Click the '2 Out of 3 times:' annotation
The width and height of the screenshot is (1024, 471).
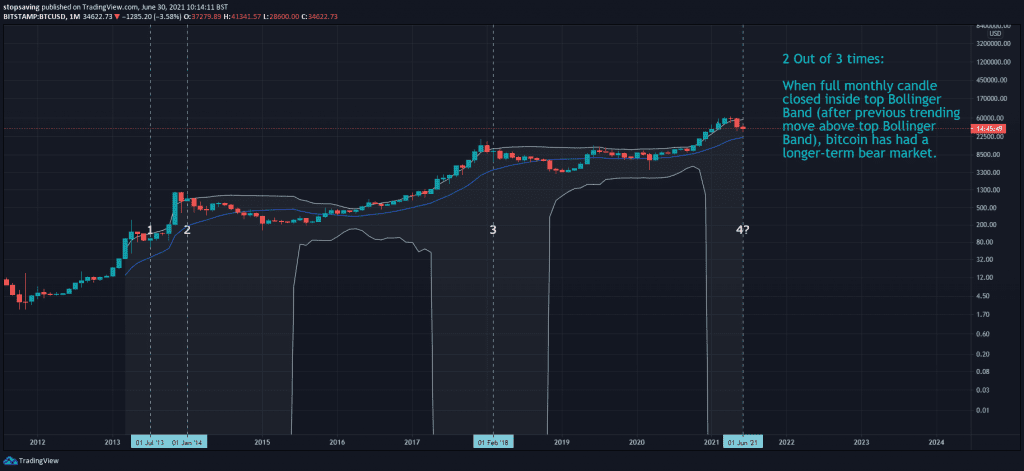point(833,59)
